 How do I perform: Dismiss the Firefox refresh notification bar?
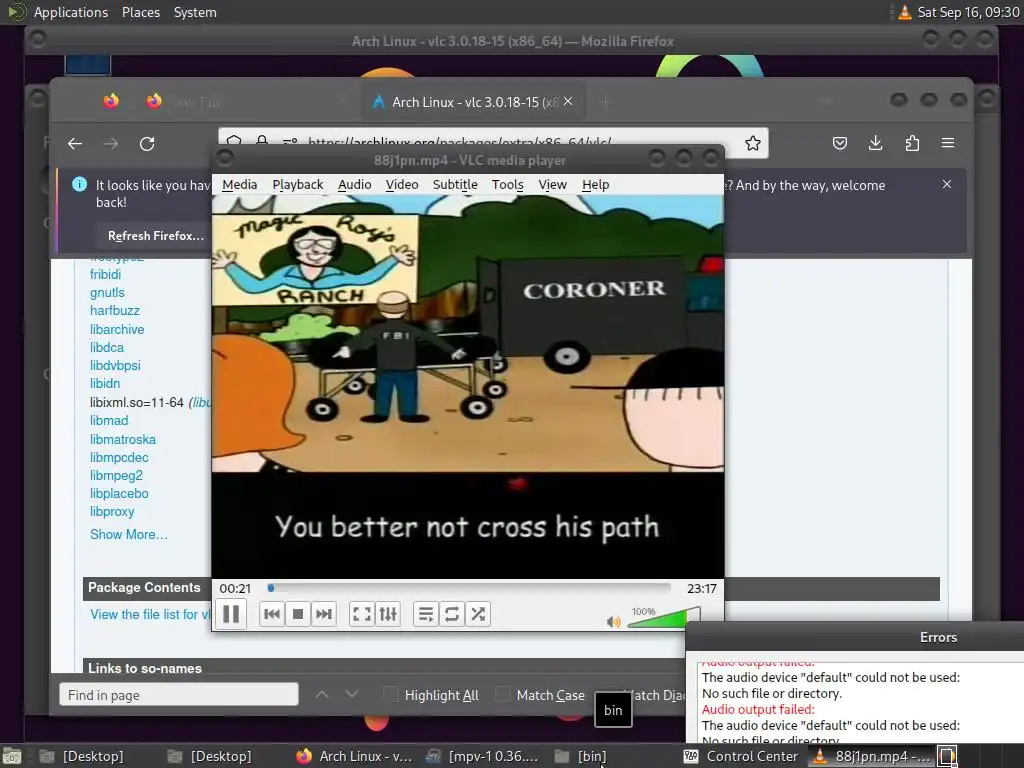click(x=947, y=185)
